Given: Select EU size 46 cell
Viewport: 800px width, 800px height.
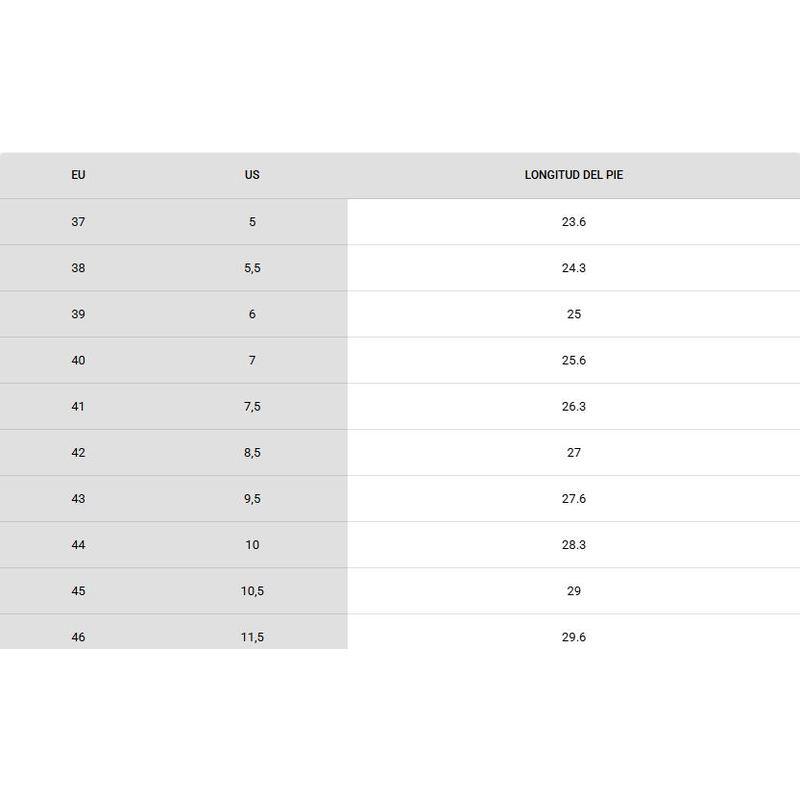Looking at the screenshot, I should point(78,637).
